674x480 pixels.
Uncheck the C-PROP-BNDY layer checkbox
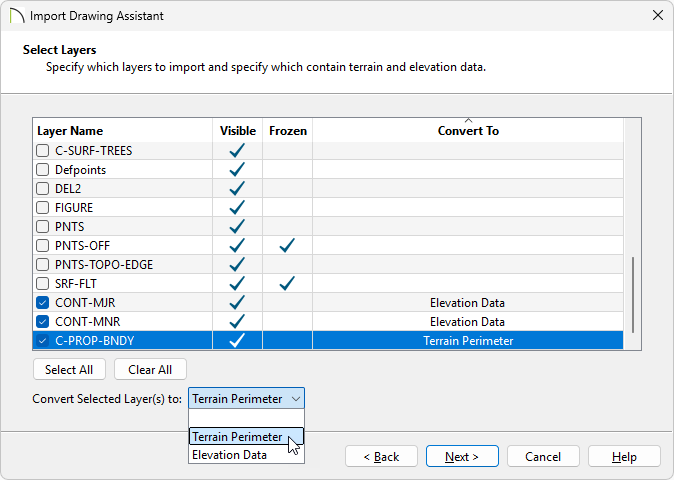(43, 341)
